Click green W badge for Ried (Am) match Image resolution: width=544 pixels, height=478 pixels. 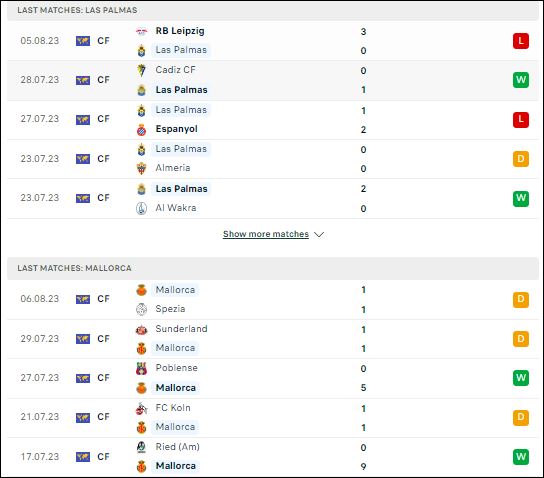(x=521, y=457)
